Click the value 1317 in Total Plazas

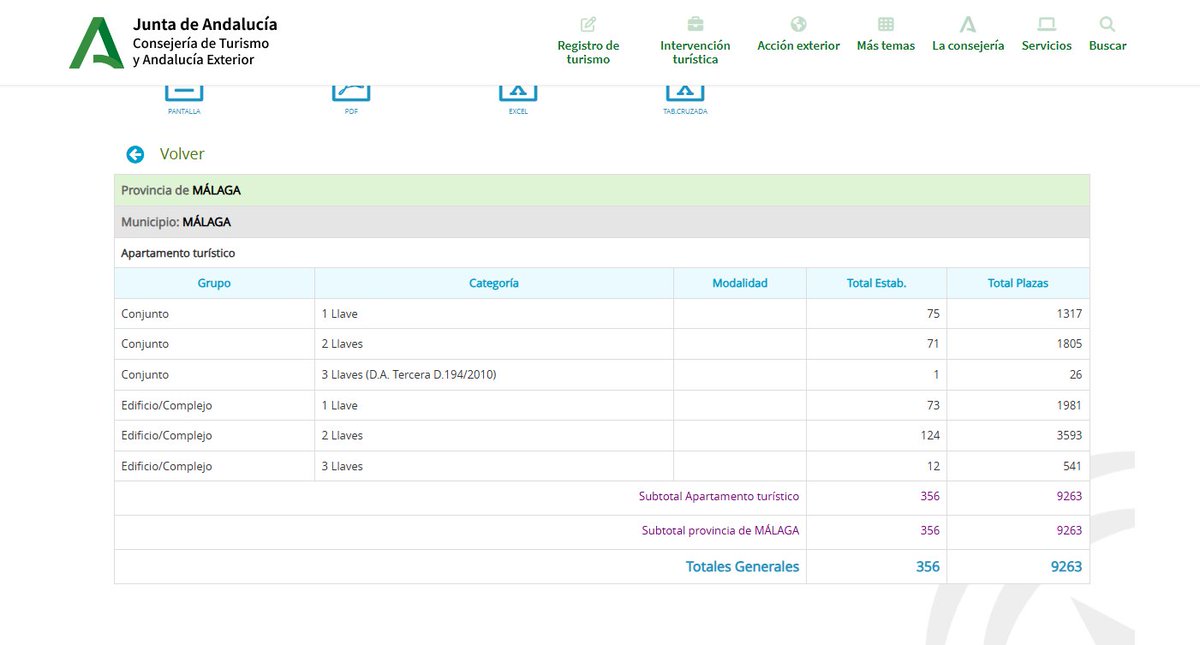pos(1069,314)
